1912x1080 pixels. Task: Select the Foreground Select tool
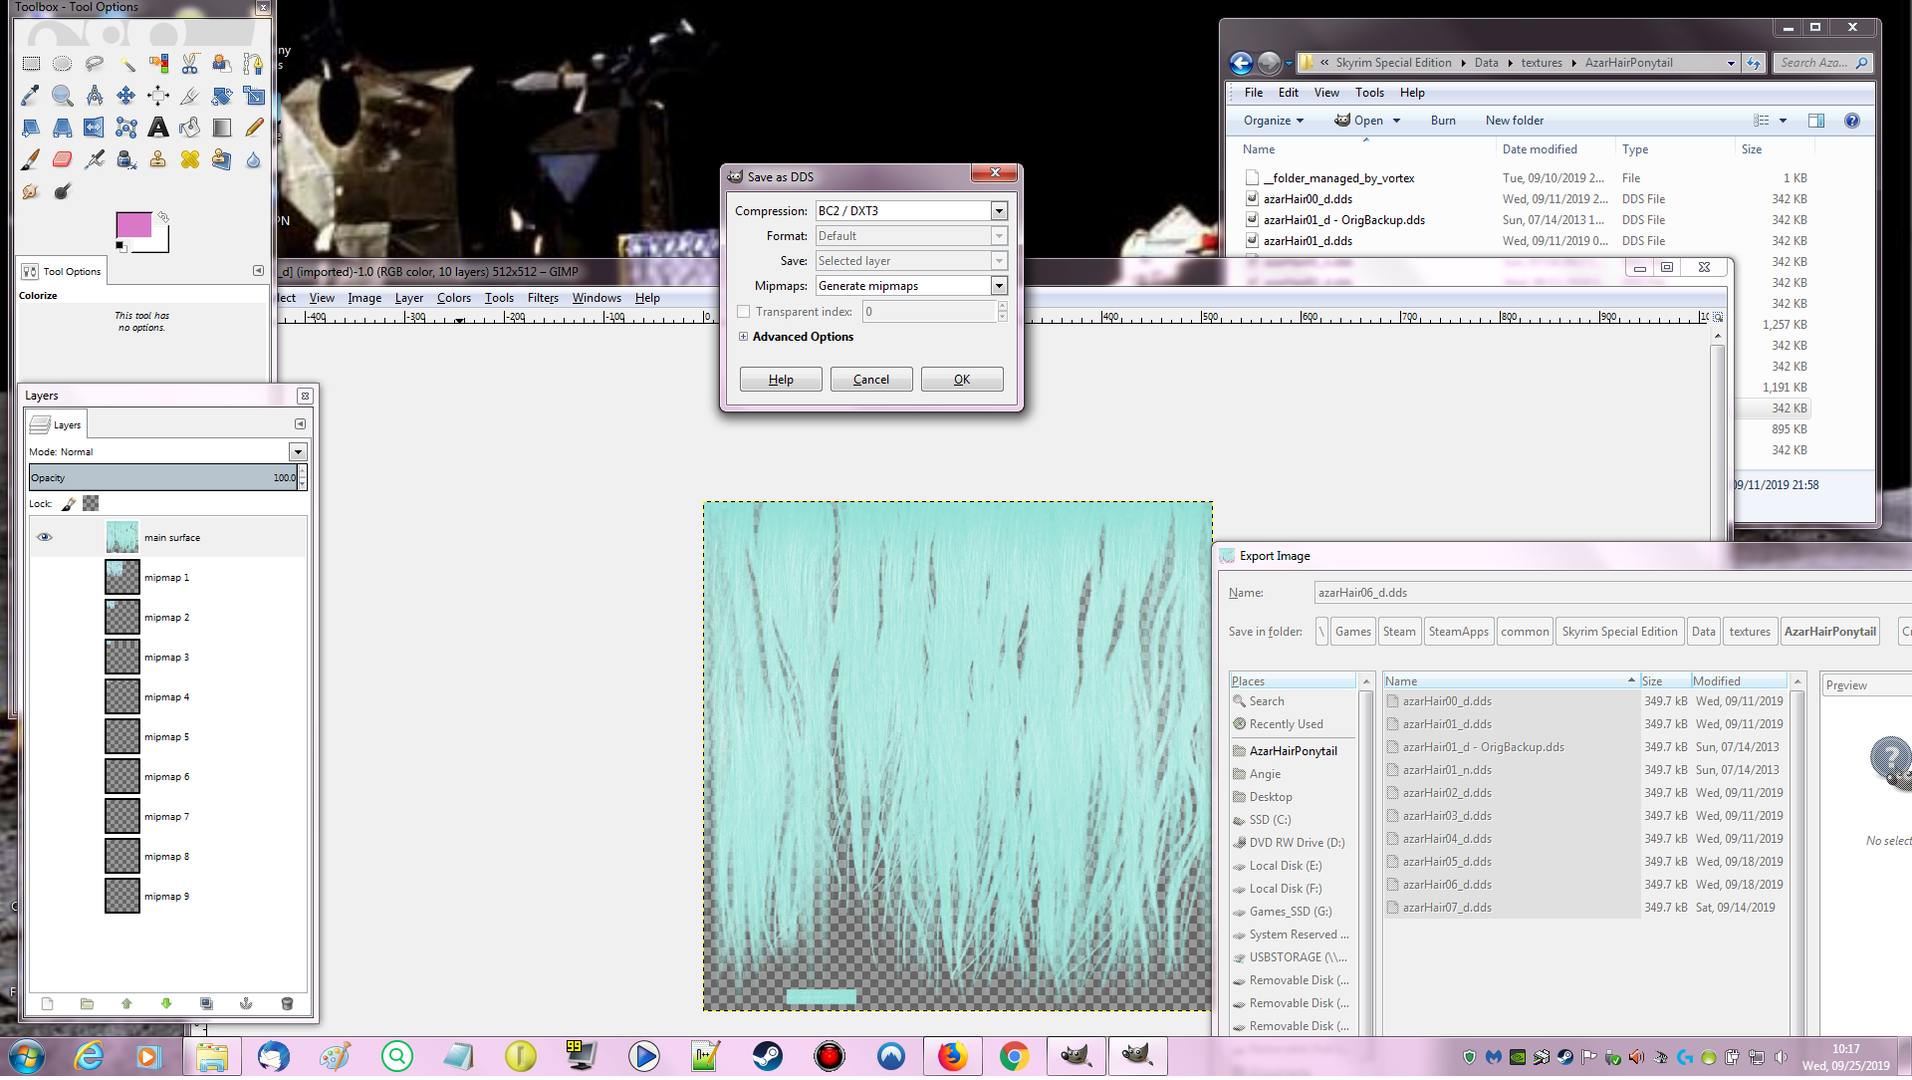coord(222,64)
